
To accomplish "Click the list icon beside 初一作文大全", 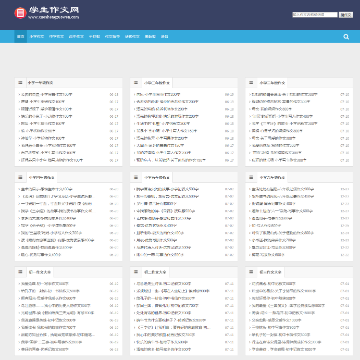I will (x=20, y=272).
